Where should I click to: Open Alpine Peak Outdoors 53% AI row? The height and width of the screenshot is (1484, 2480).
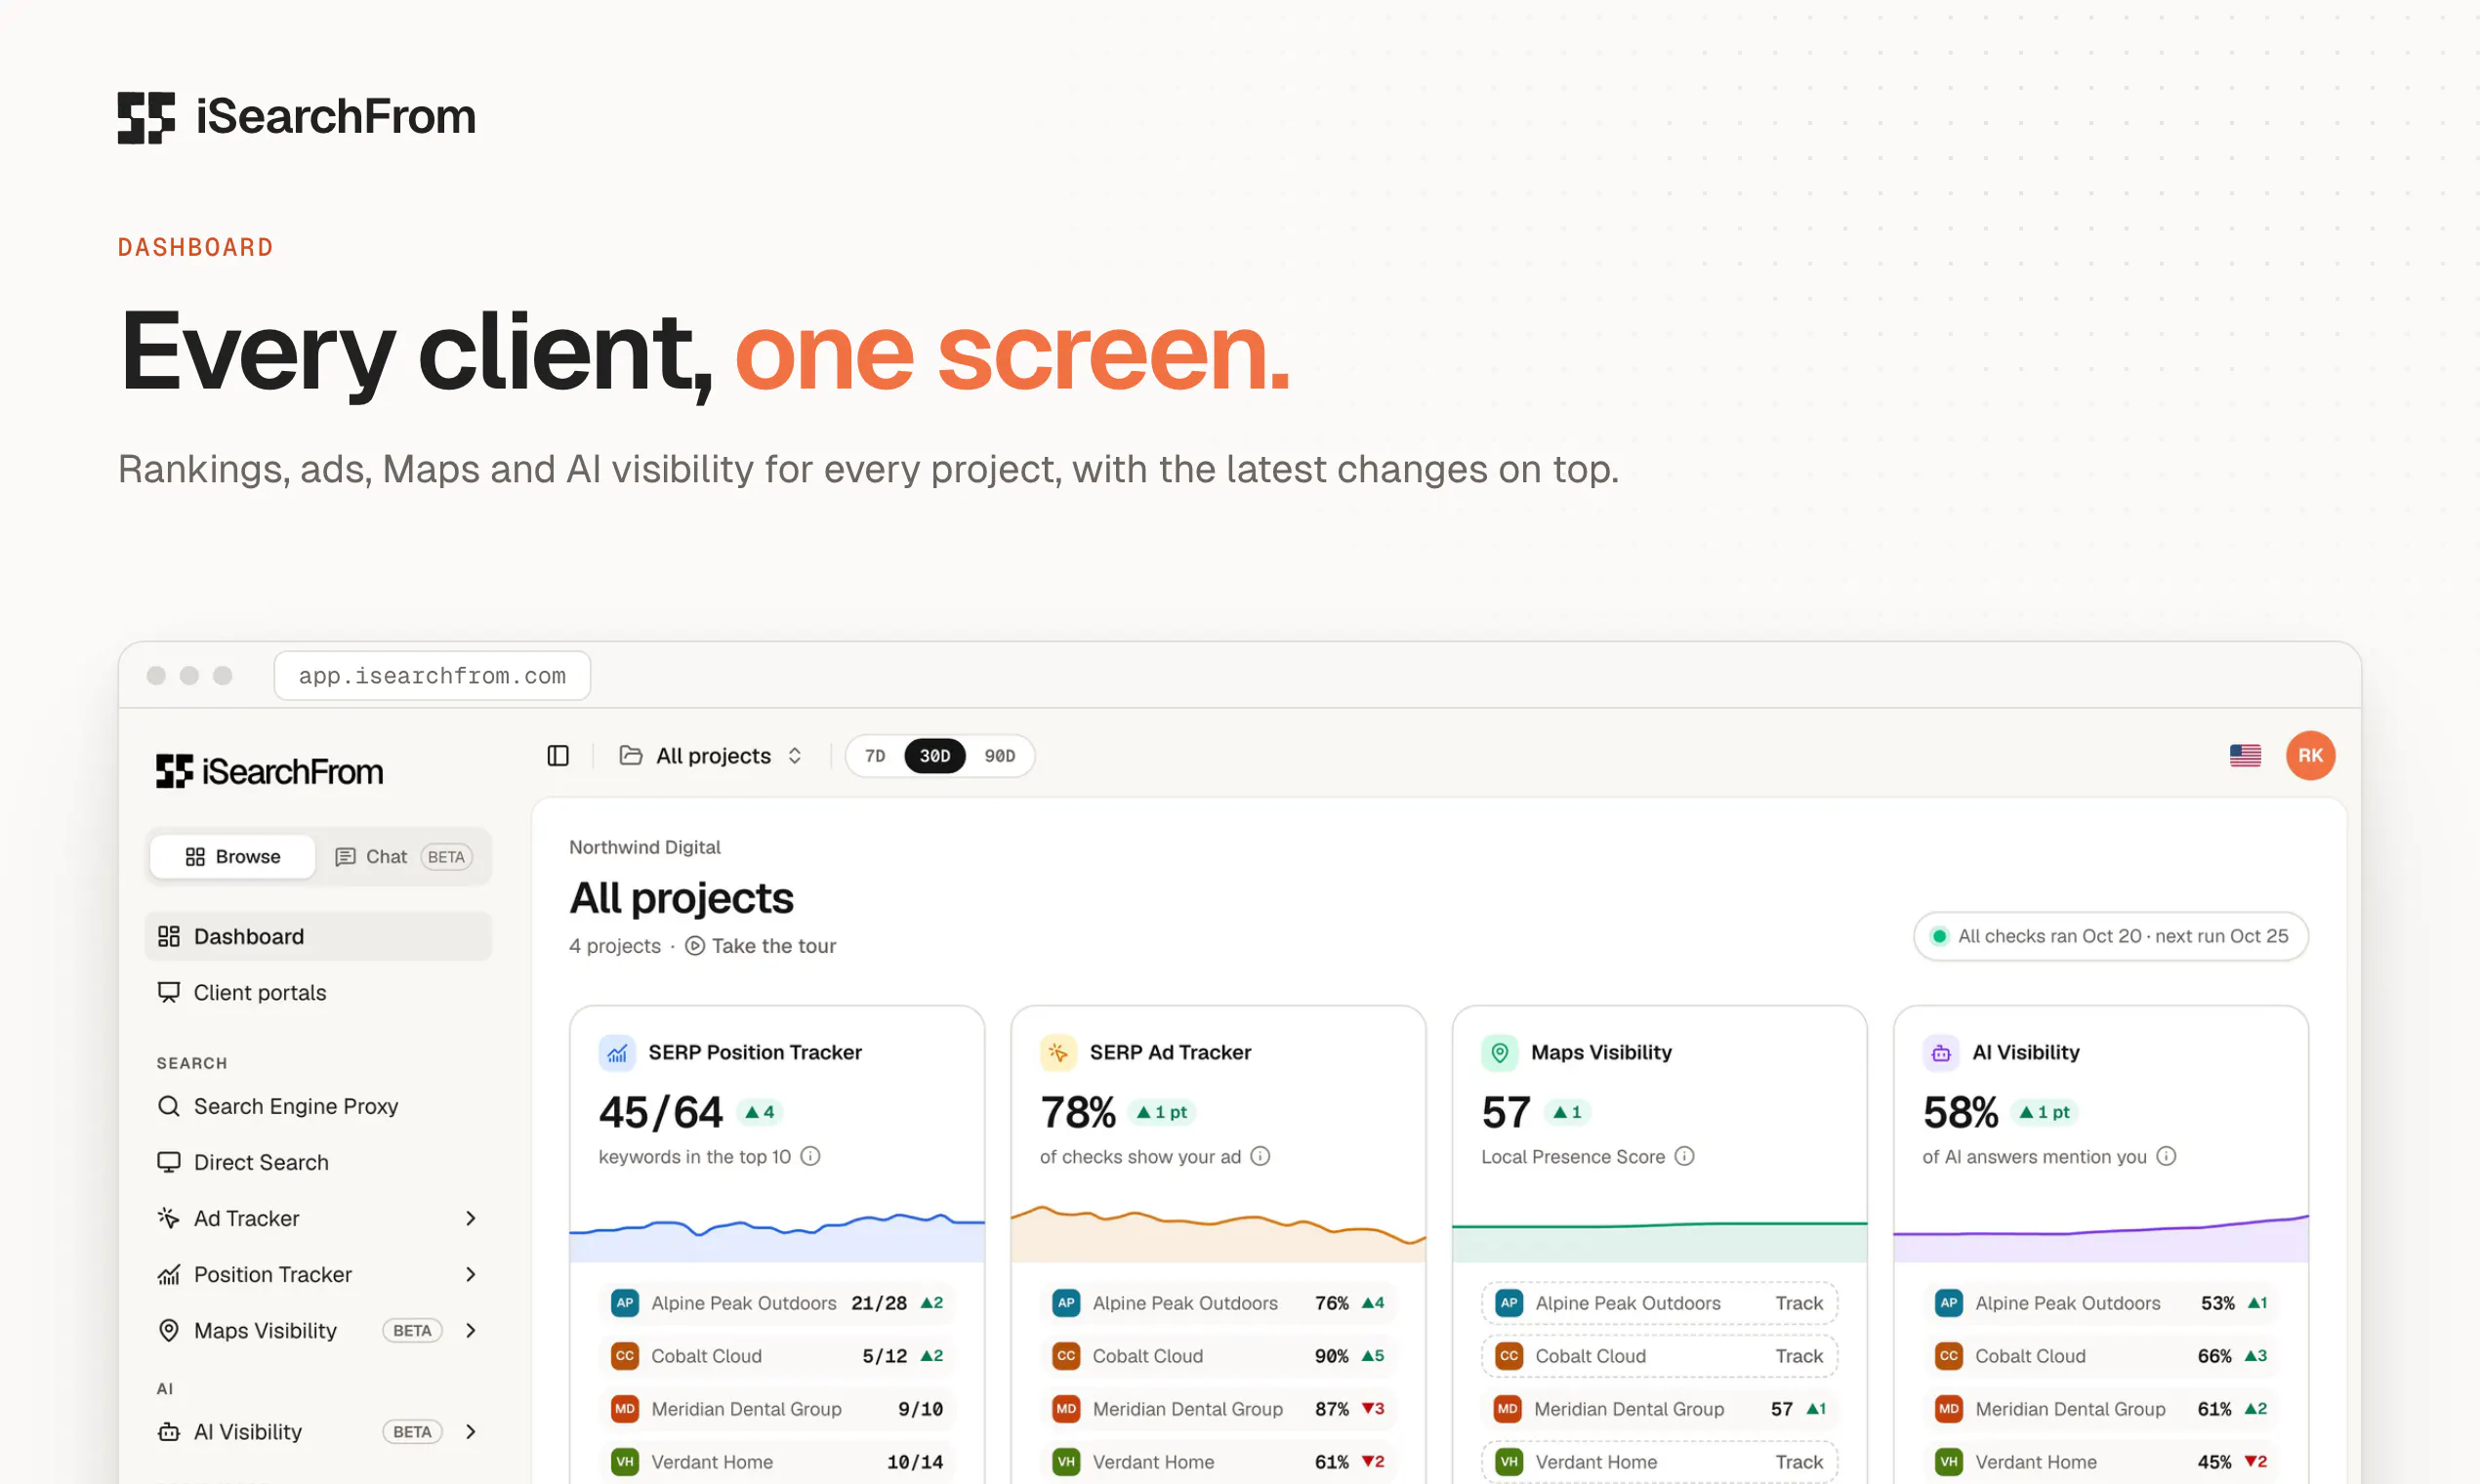point(2101,1304)
